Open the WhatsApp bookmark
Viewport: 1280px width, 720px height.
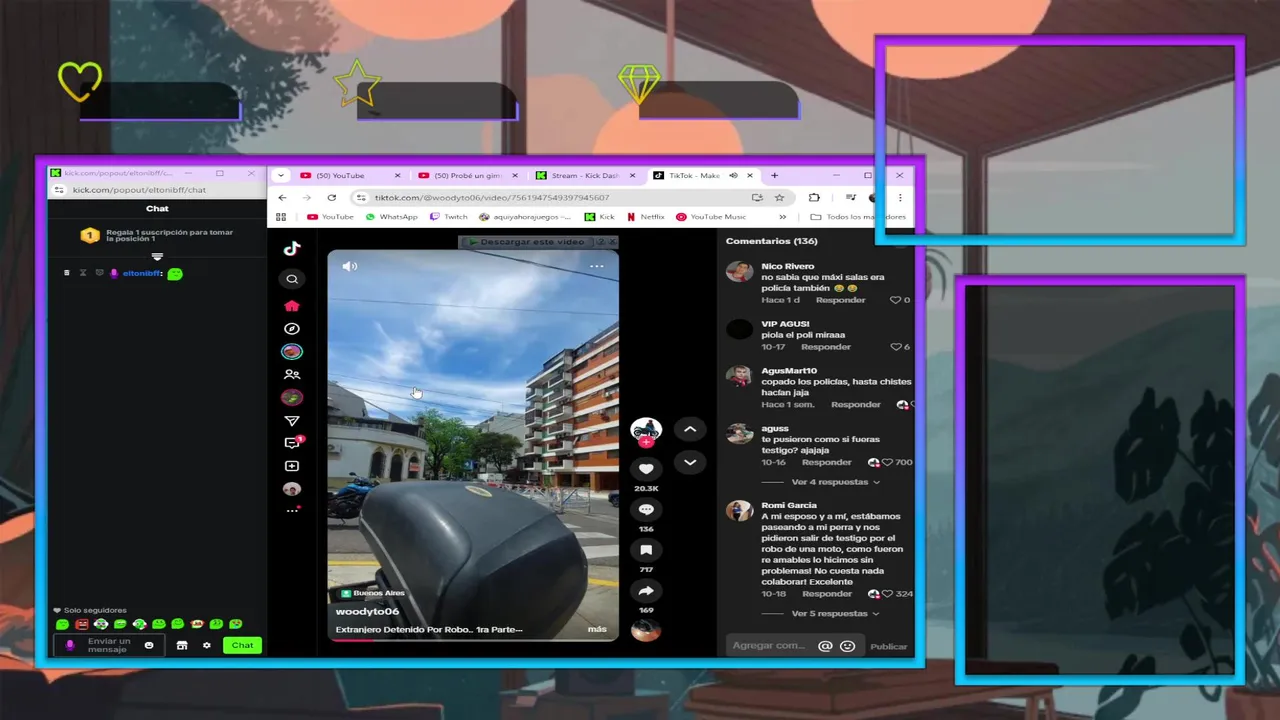tap(391, 217)
